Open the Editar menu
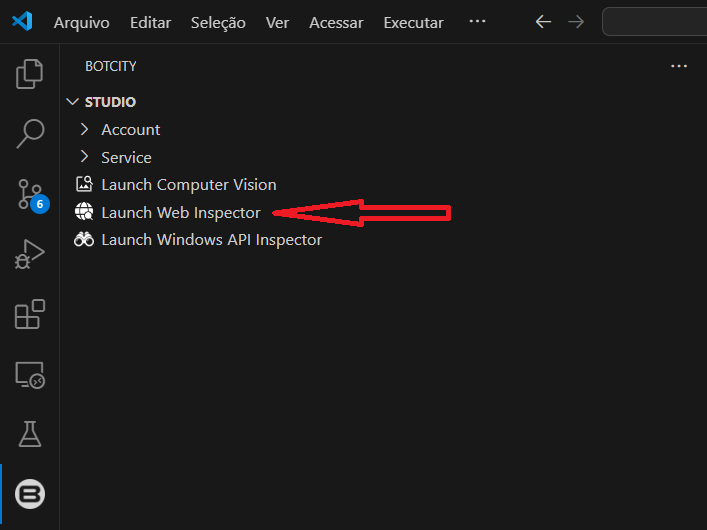 pyautogui.click(x=150, y=22)
